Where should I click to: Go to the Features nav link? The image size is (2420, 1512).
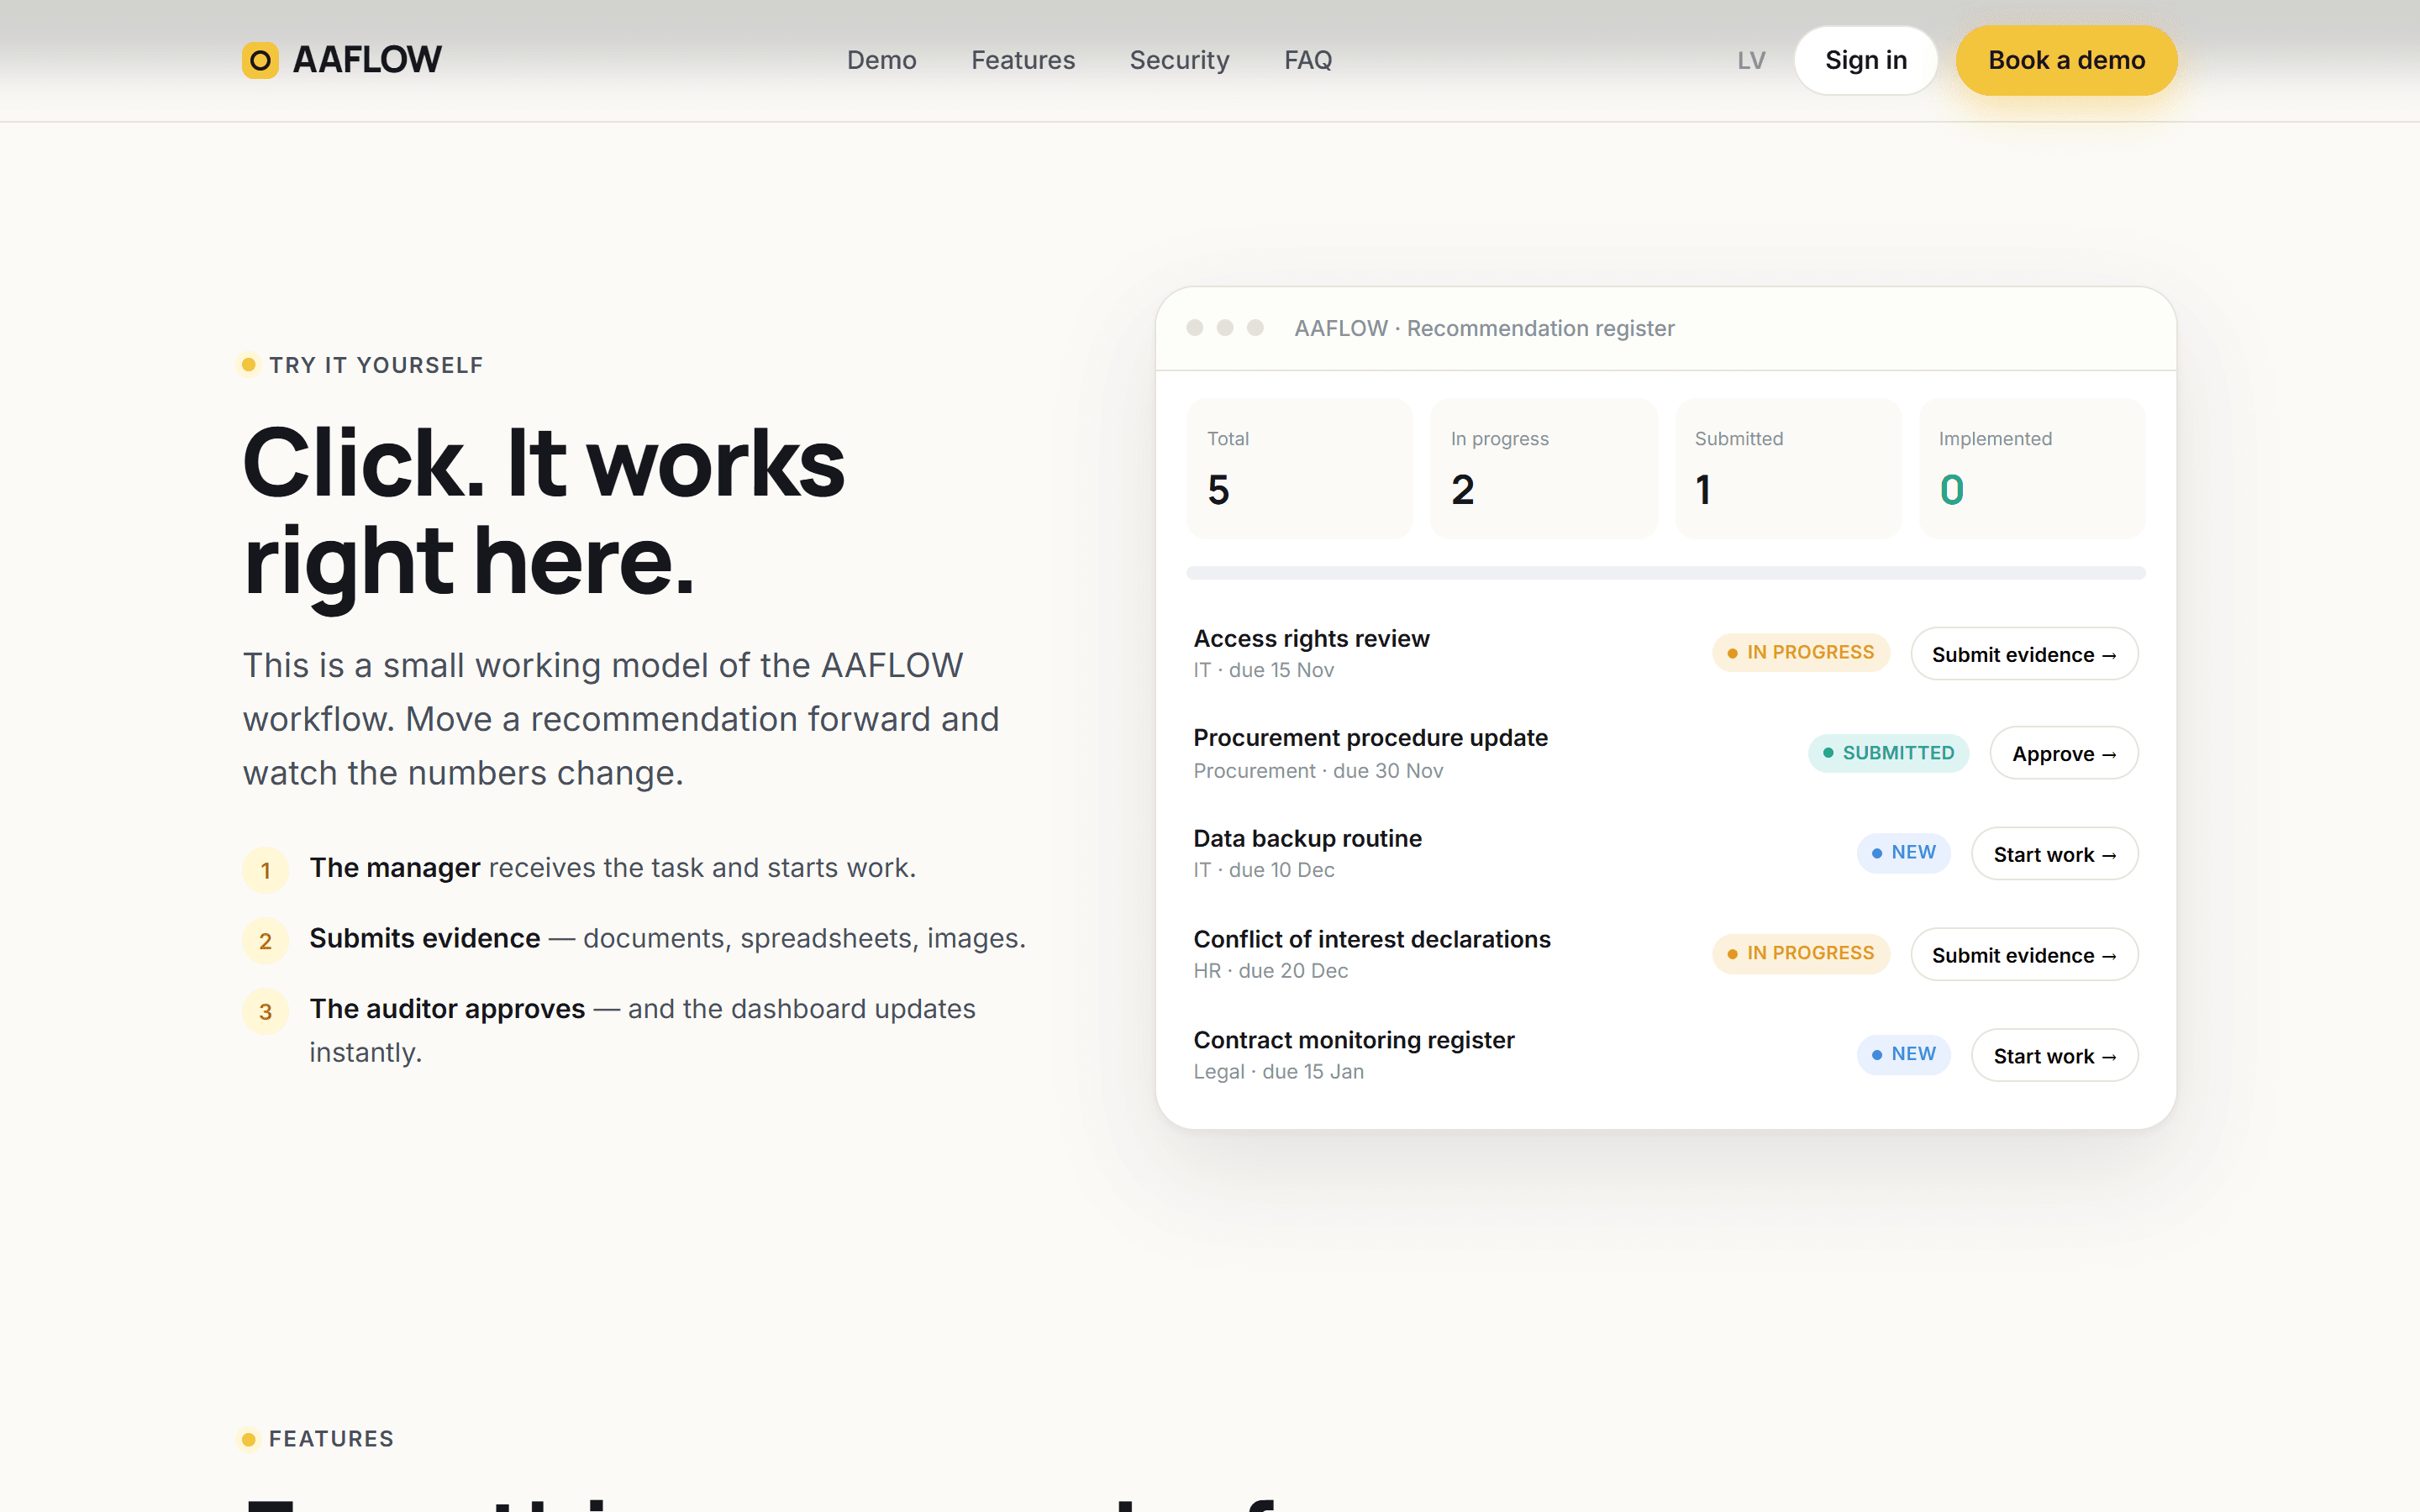pyautogui.click(x=1022, y=60)
